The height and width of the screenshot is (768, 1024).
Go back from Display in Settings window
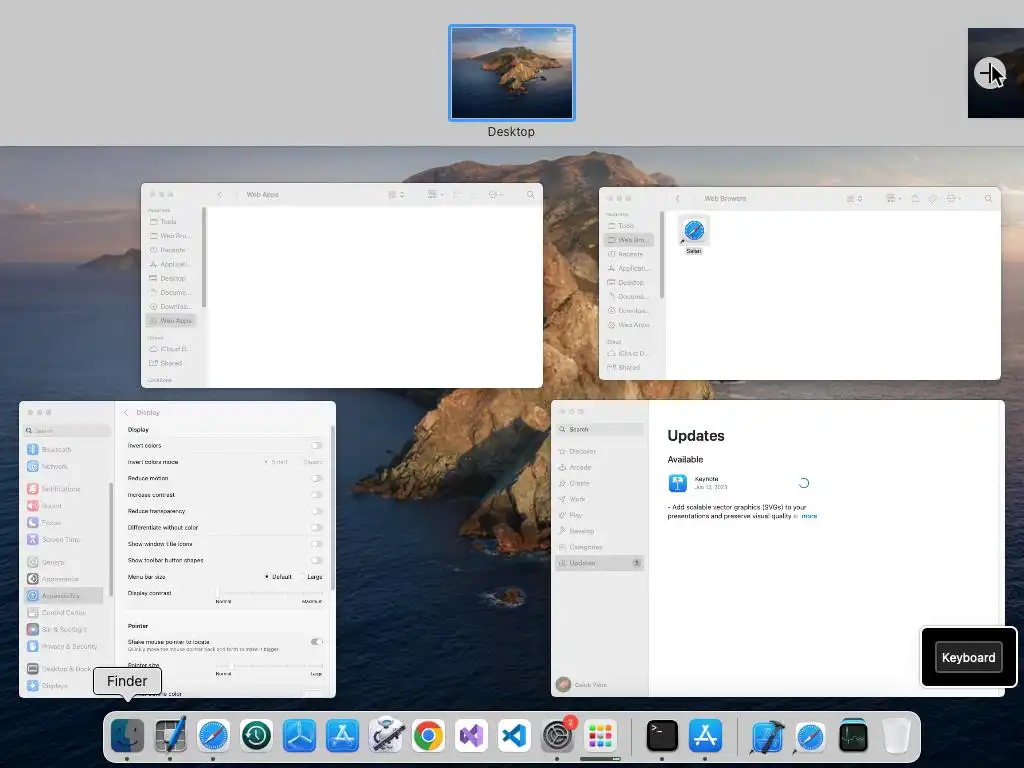[126, 413]
